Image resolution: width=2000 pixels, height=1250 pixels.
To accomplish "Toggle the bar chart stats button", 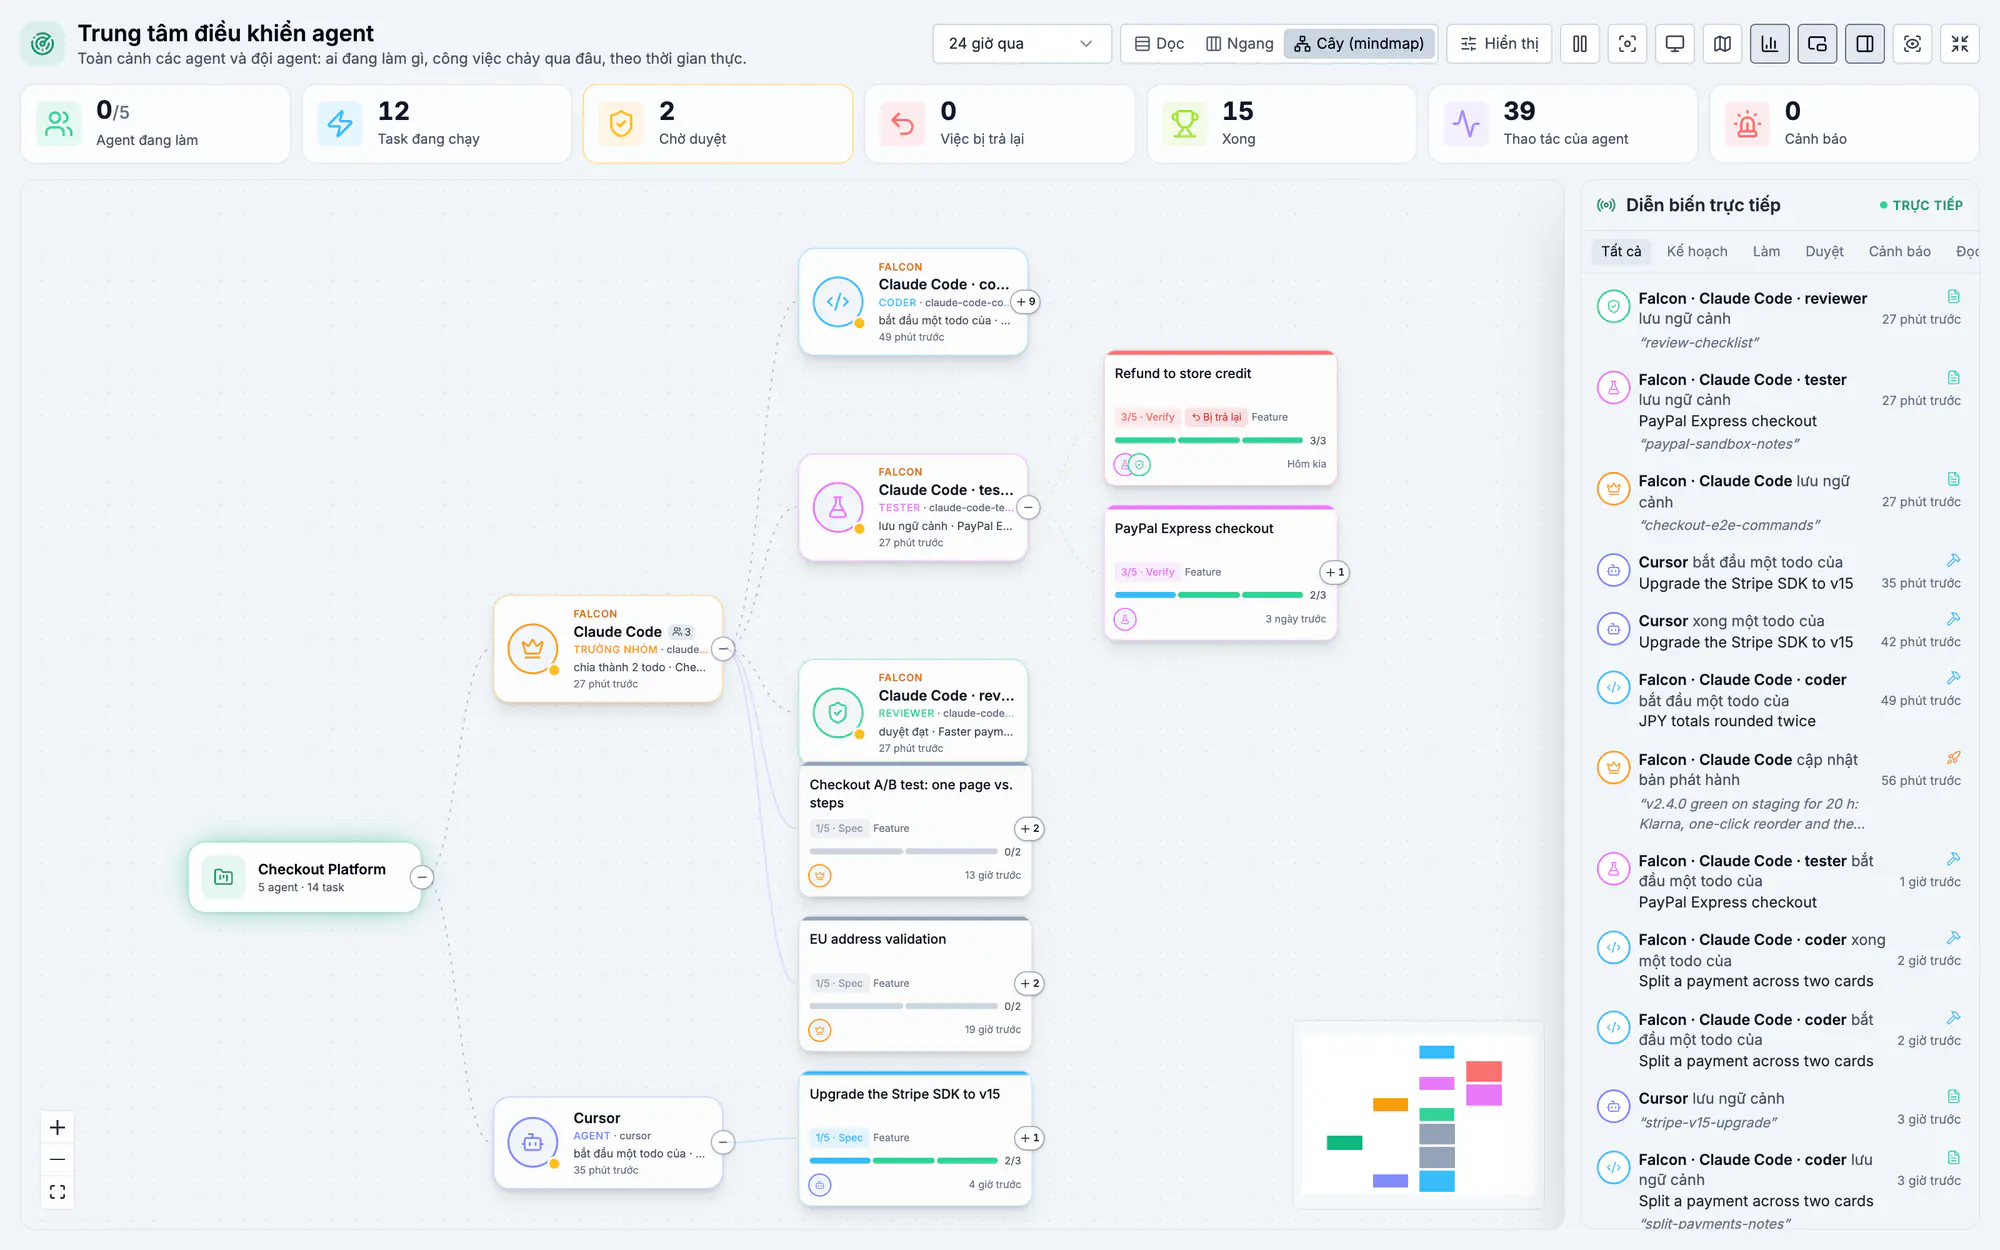I will click(x=1770, y=44).
